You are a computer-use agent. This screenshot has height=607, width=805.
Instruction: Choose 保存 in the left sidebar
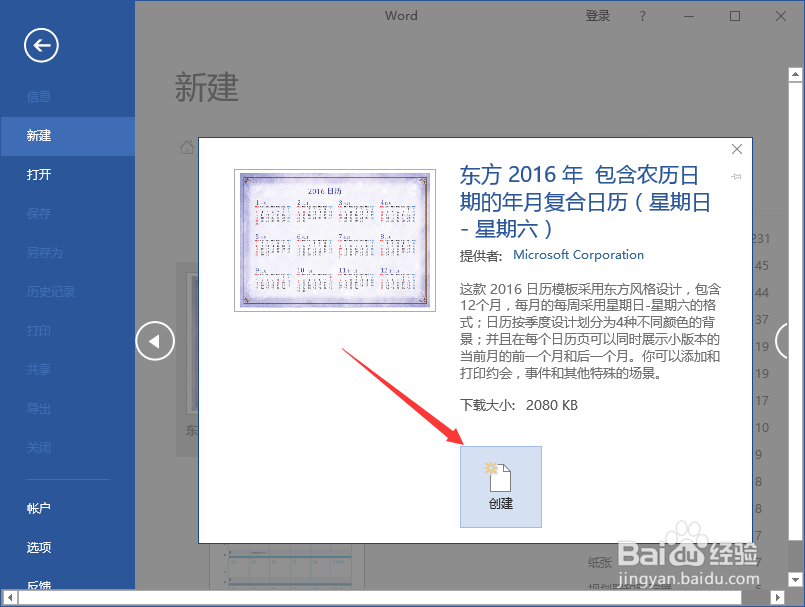click(x=39, y=214)
